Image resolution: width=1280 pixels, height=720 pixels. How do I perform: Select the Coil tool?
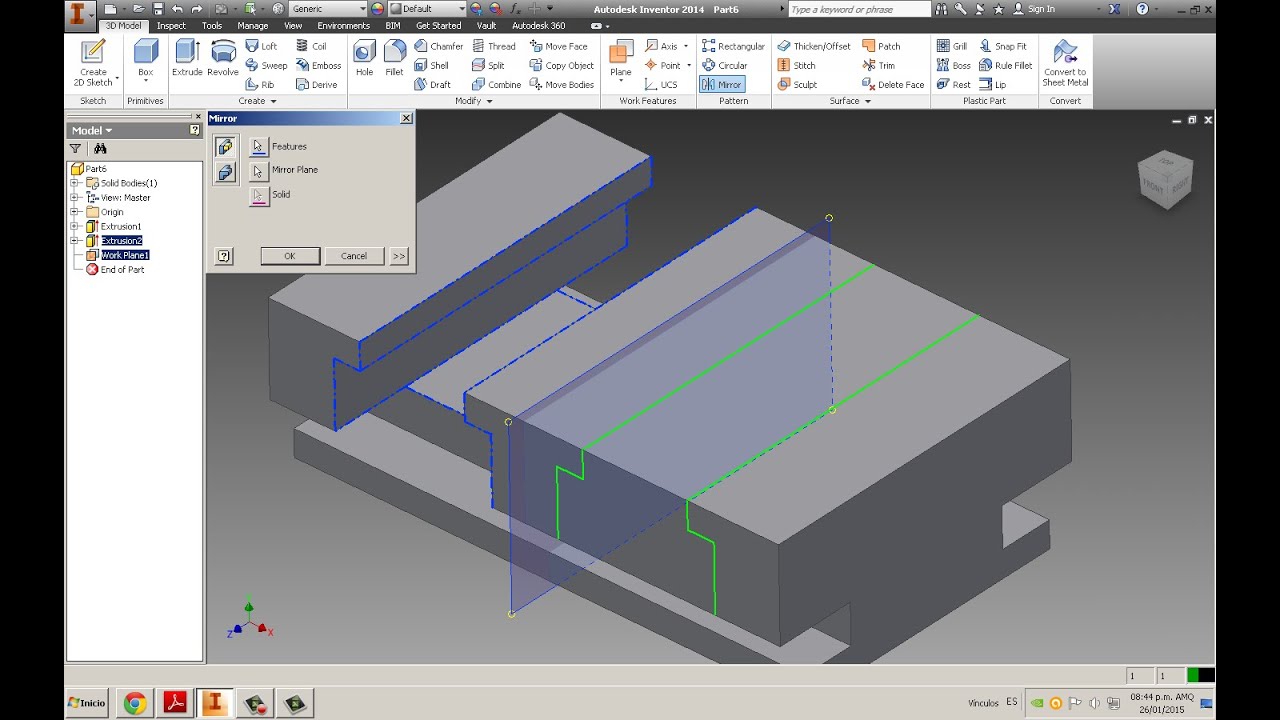pos(312,46)
